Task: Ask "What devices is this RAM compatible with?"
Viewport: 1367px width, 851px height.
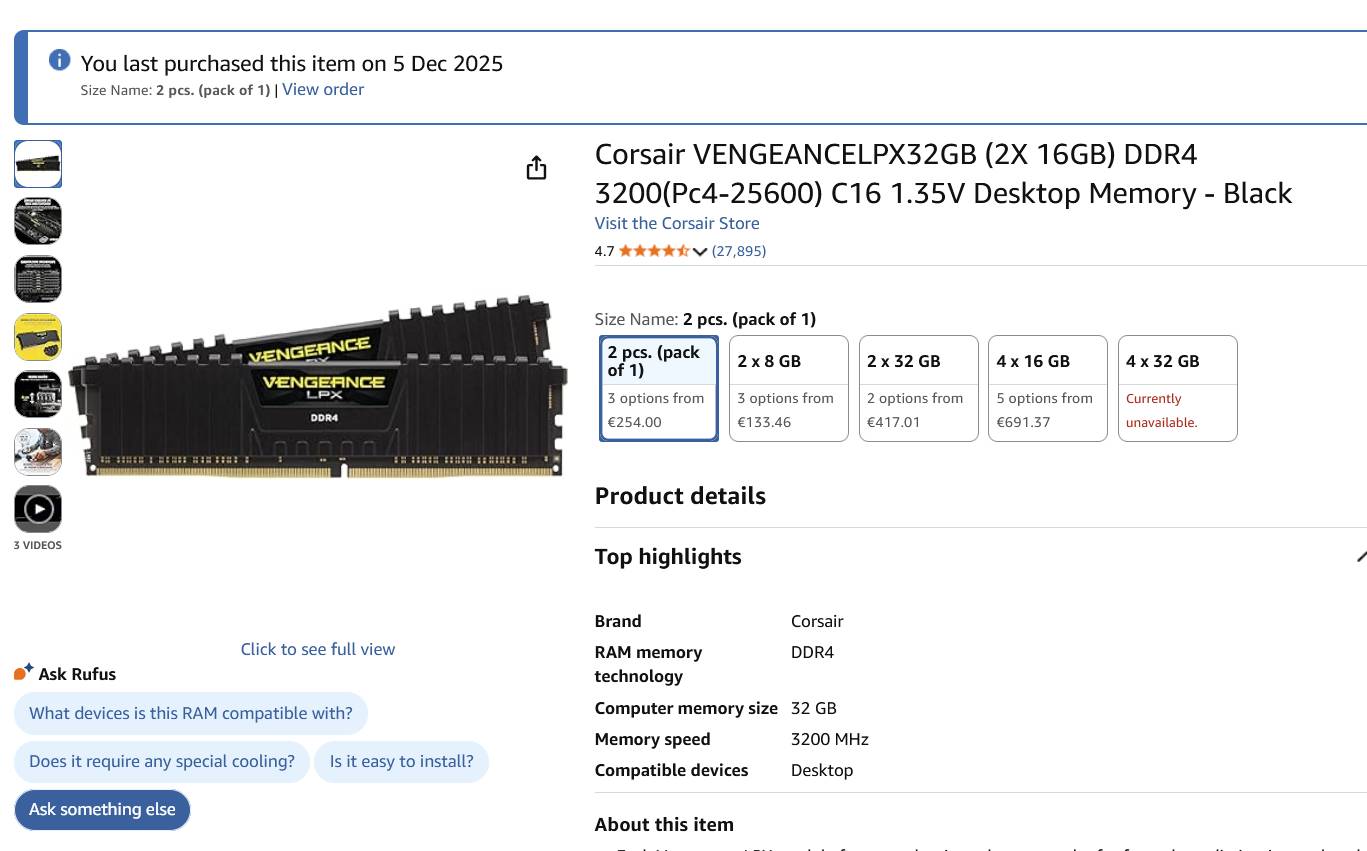Action: [191, 714]
